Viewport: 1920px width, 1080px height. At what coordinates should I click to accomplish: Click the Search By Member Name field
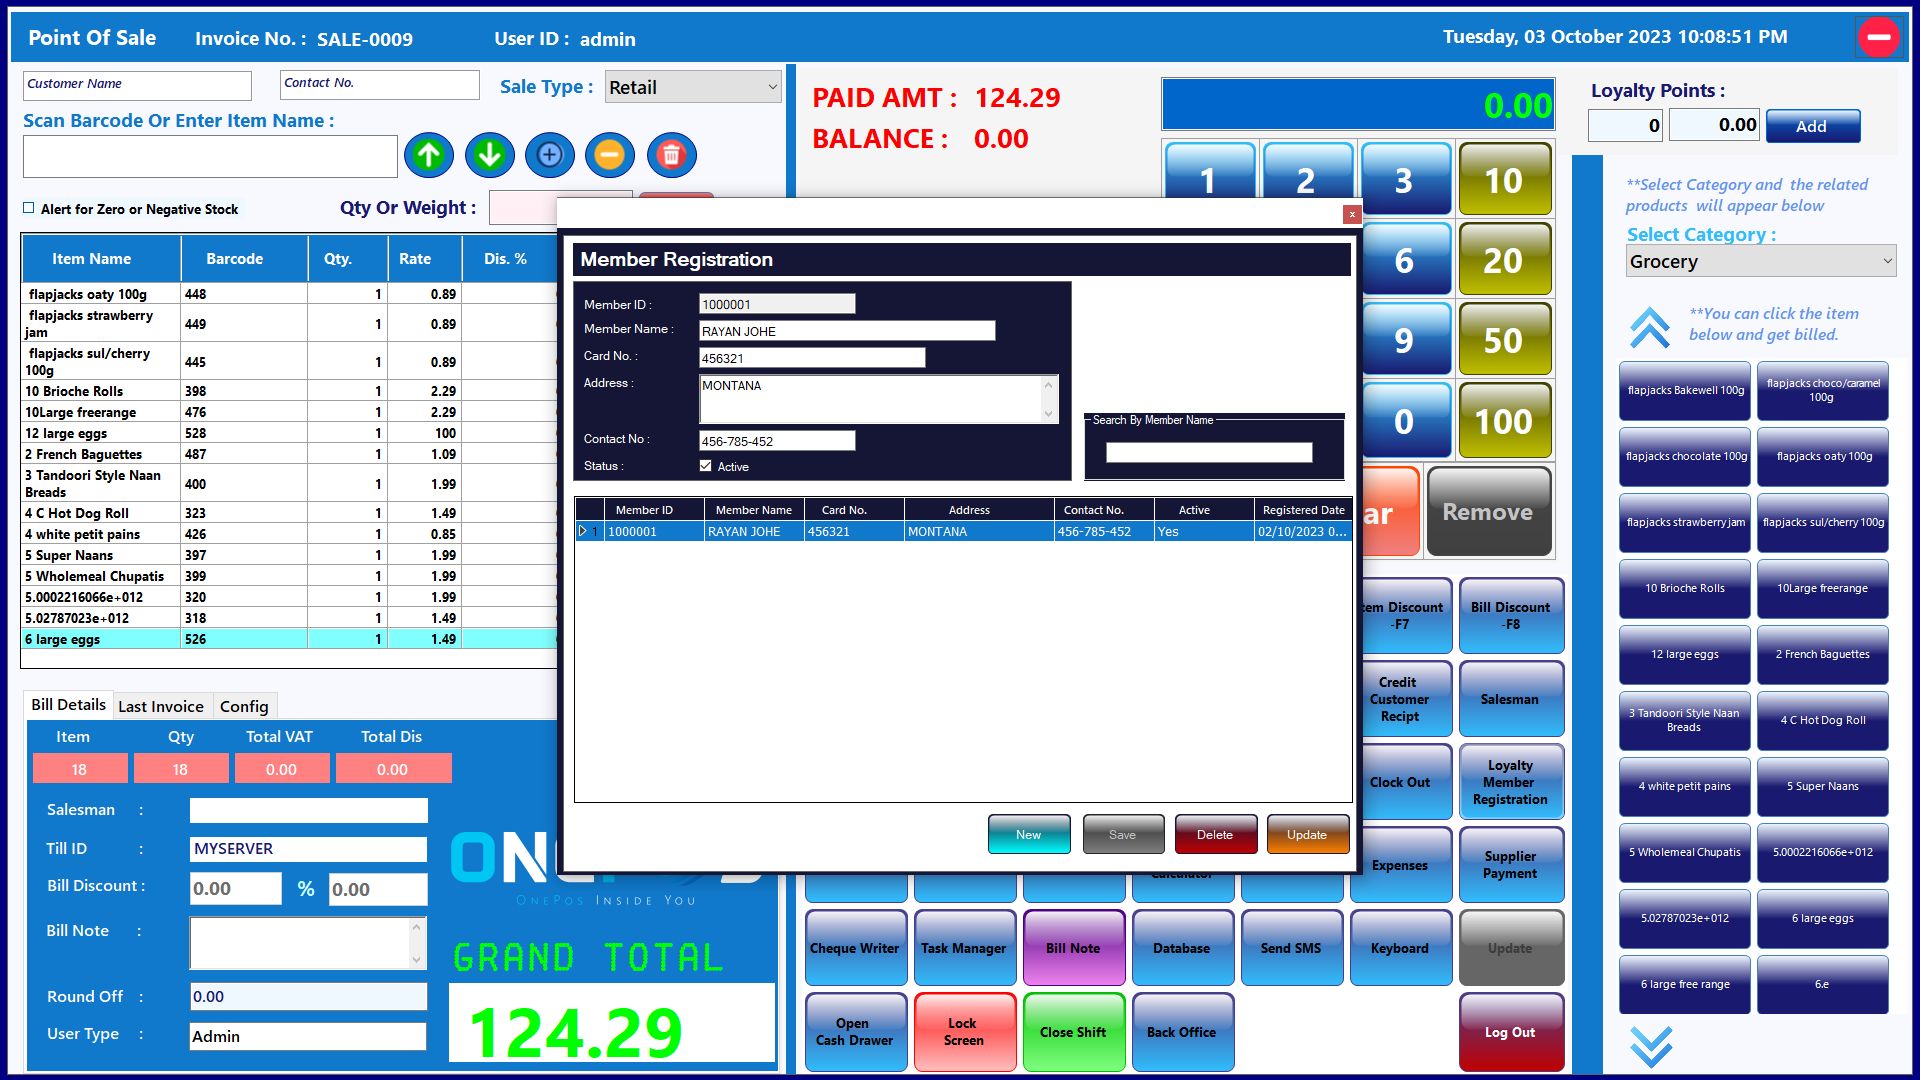click(x=1208, y=453)
